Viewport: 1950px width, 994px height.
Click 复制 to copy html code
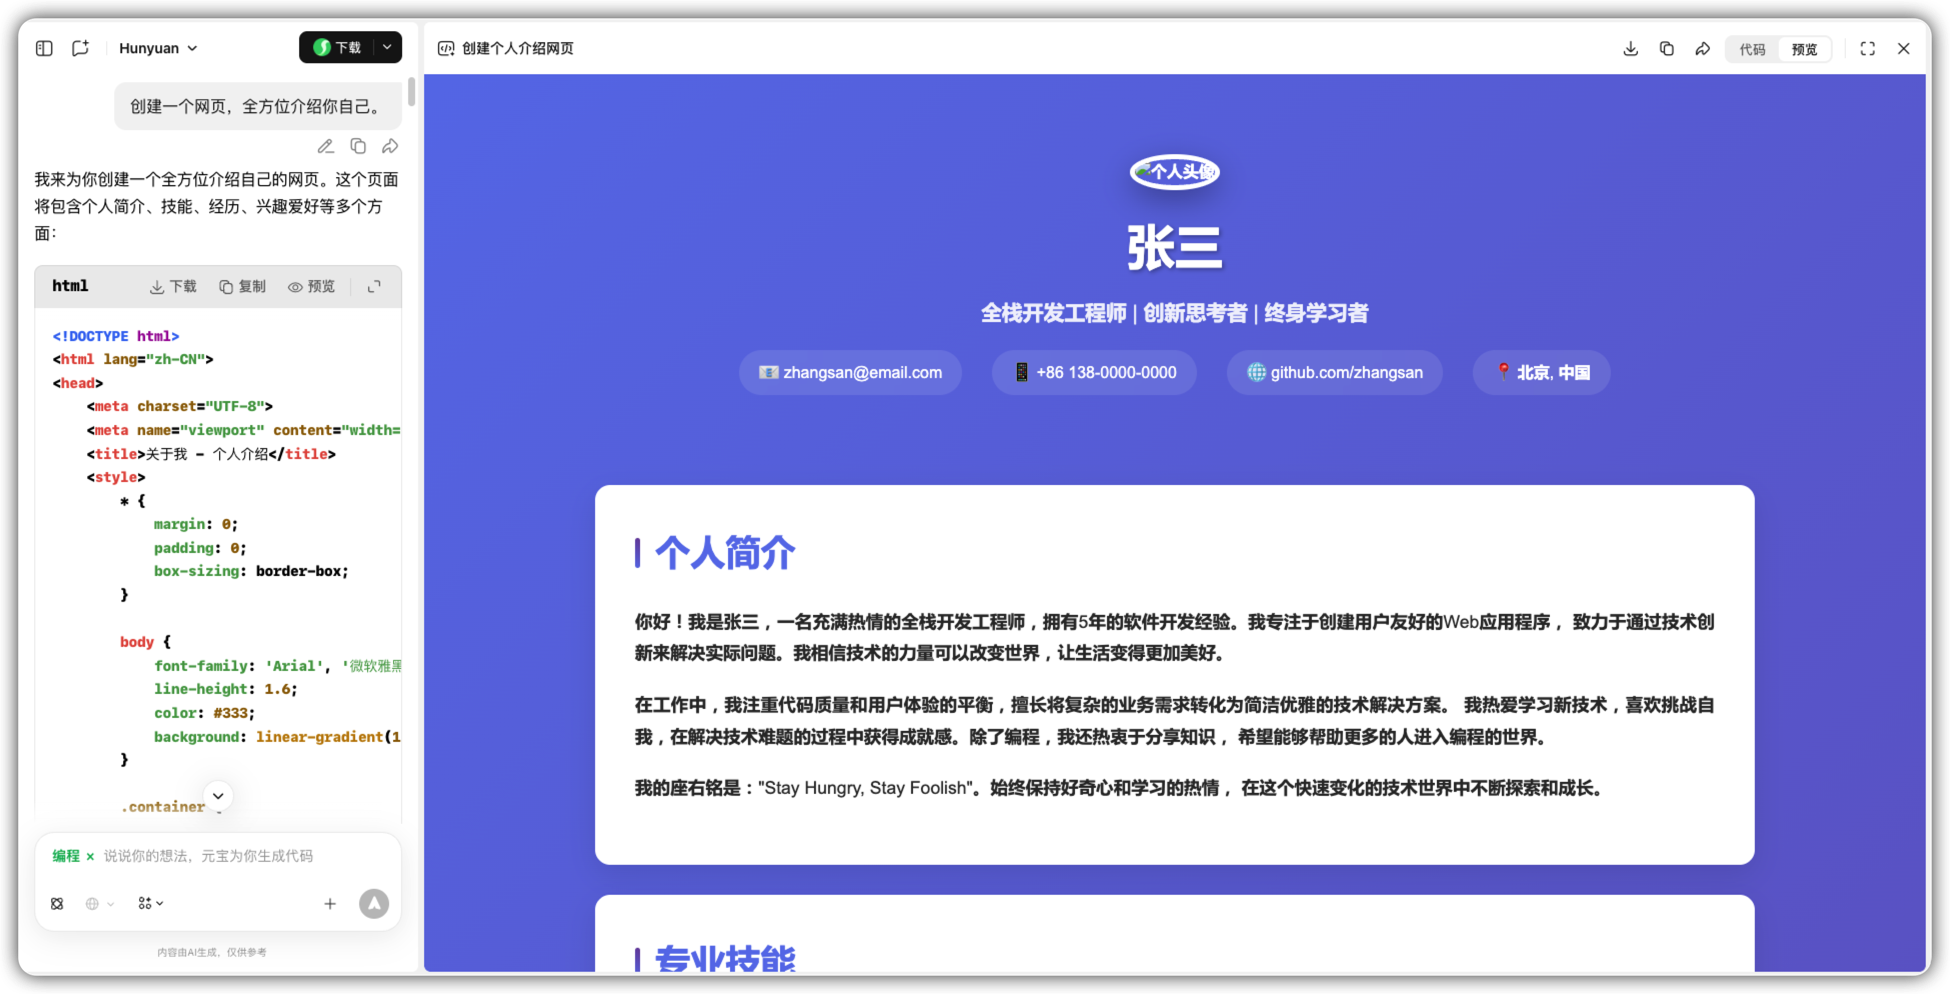[242, 287]
